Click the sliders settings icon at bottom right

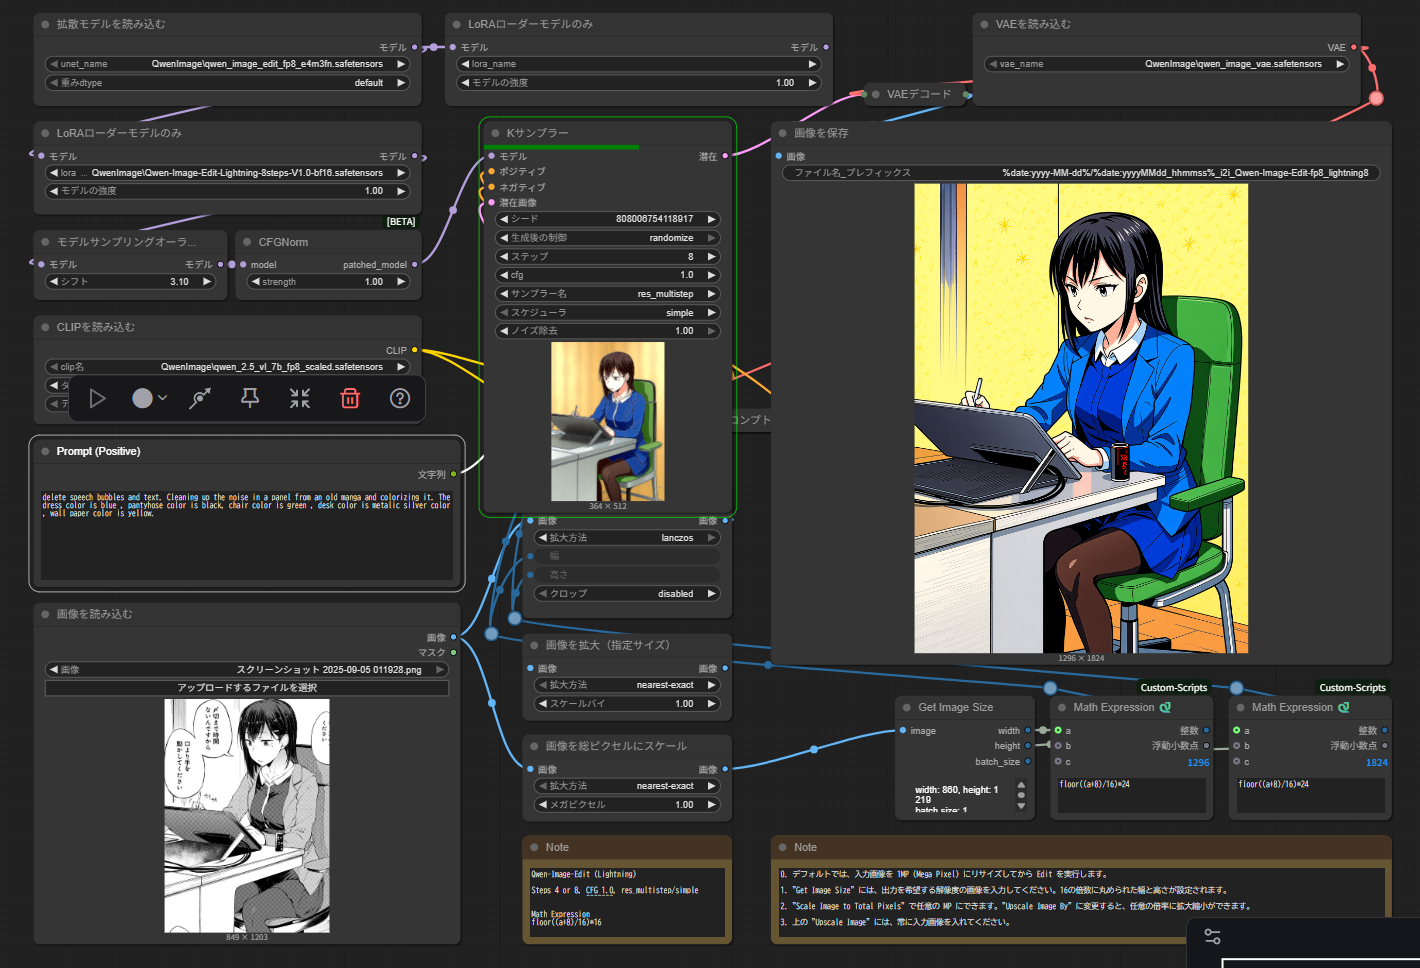(1212, 937)
